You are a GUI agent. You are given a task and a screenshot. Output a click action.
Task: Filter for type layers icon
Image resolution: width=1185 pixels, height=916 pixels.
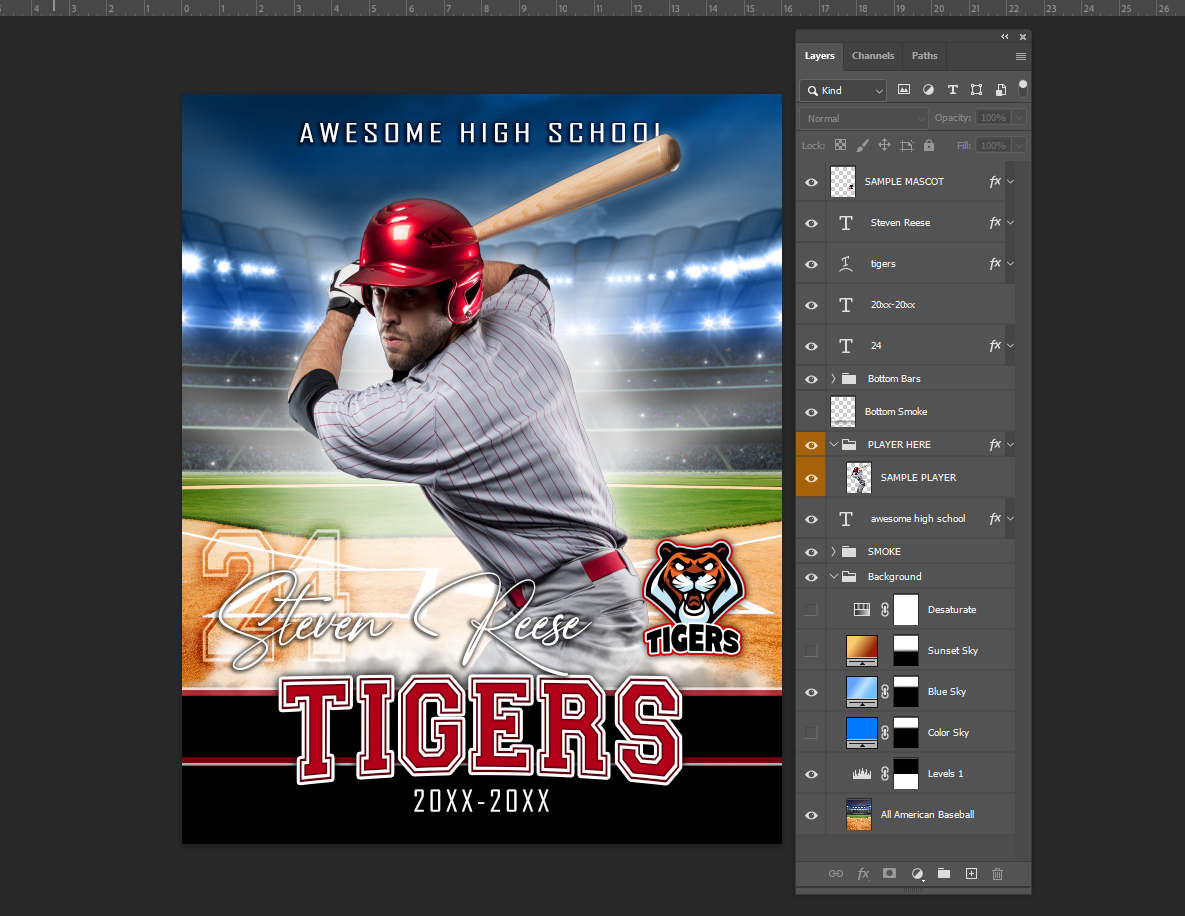tap(952, 90)
